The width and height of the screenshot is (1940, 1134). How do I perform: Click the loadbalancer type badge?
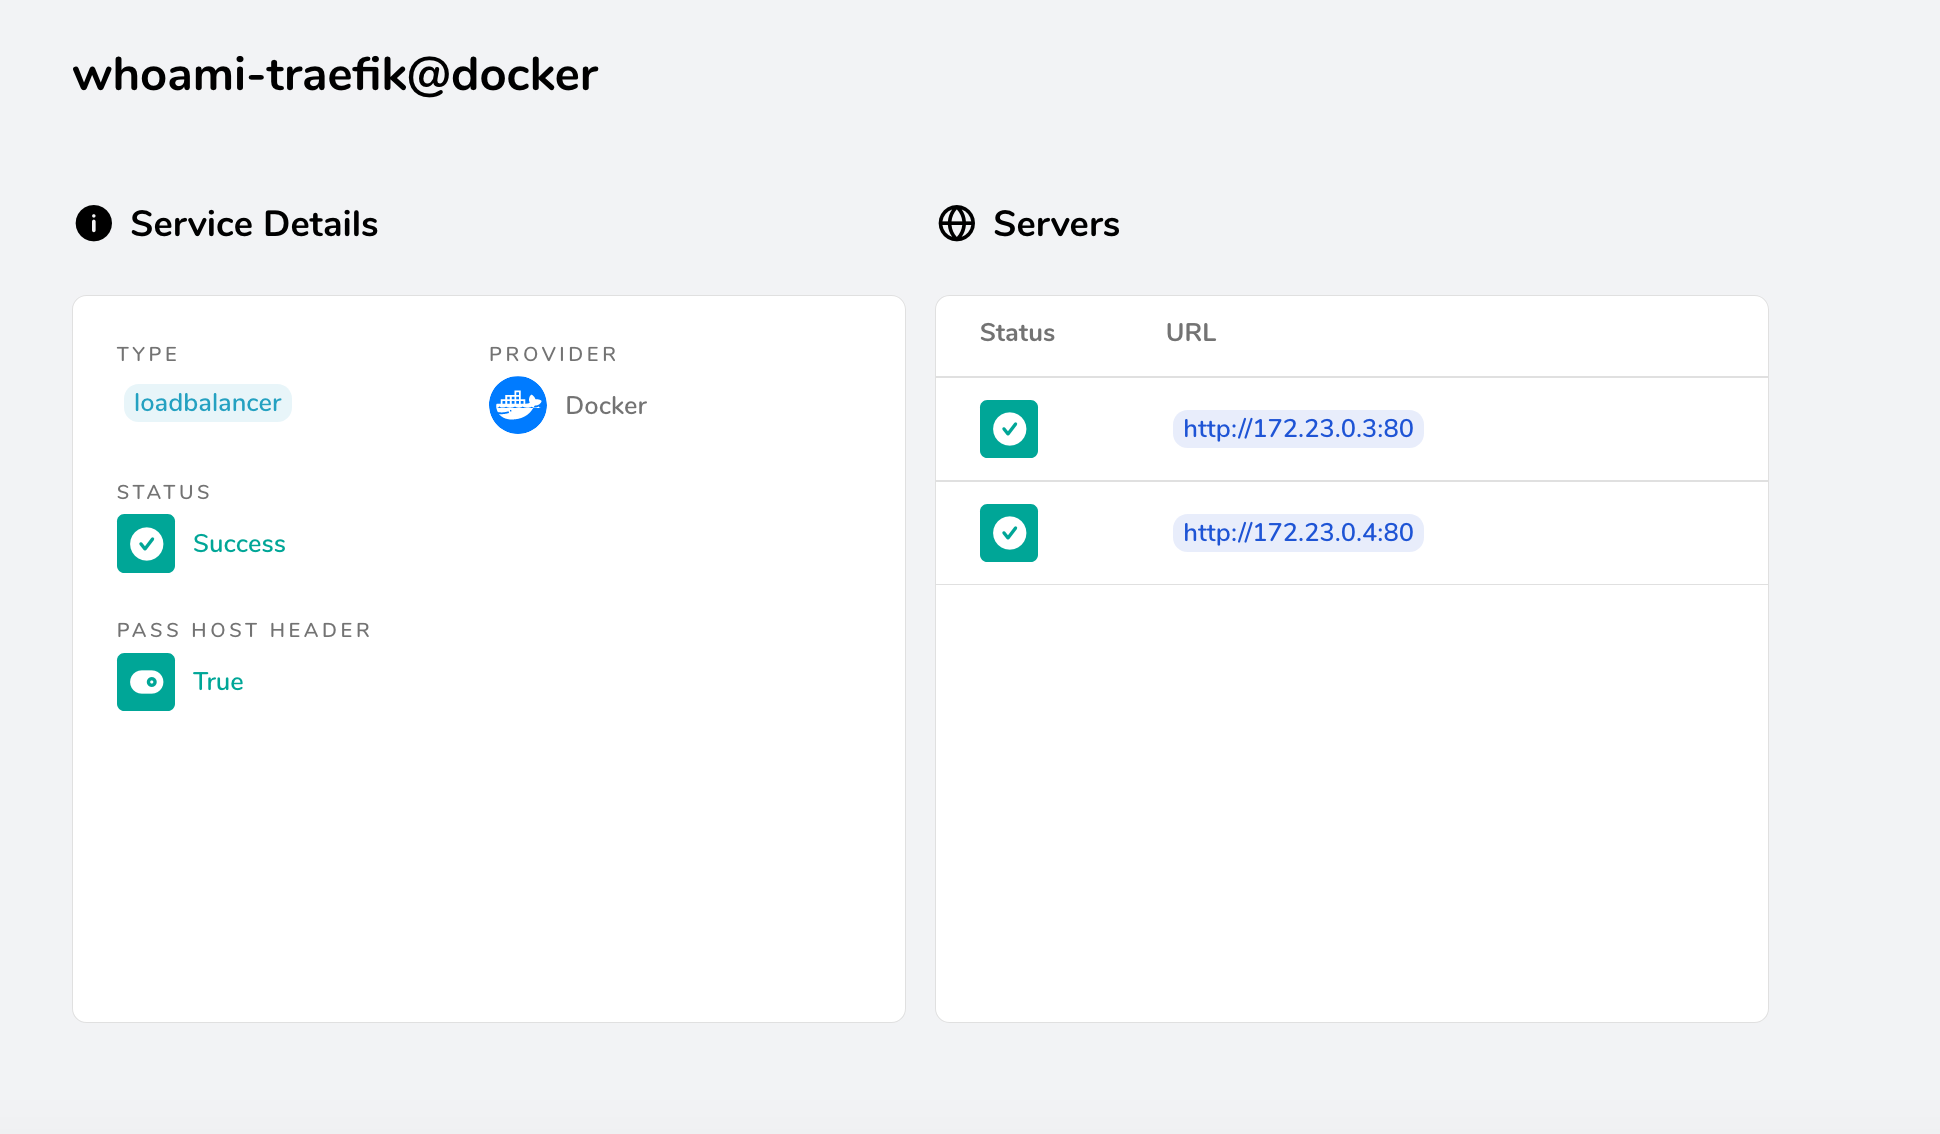coord(207,403)
